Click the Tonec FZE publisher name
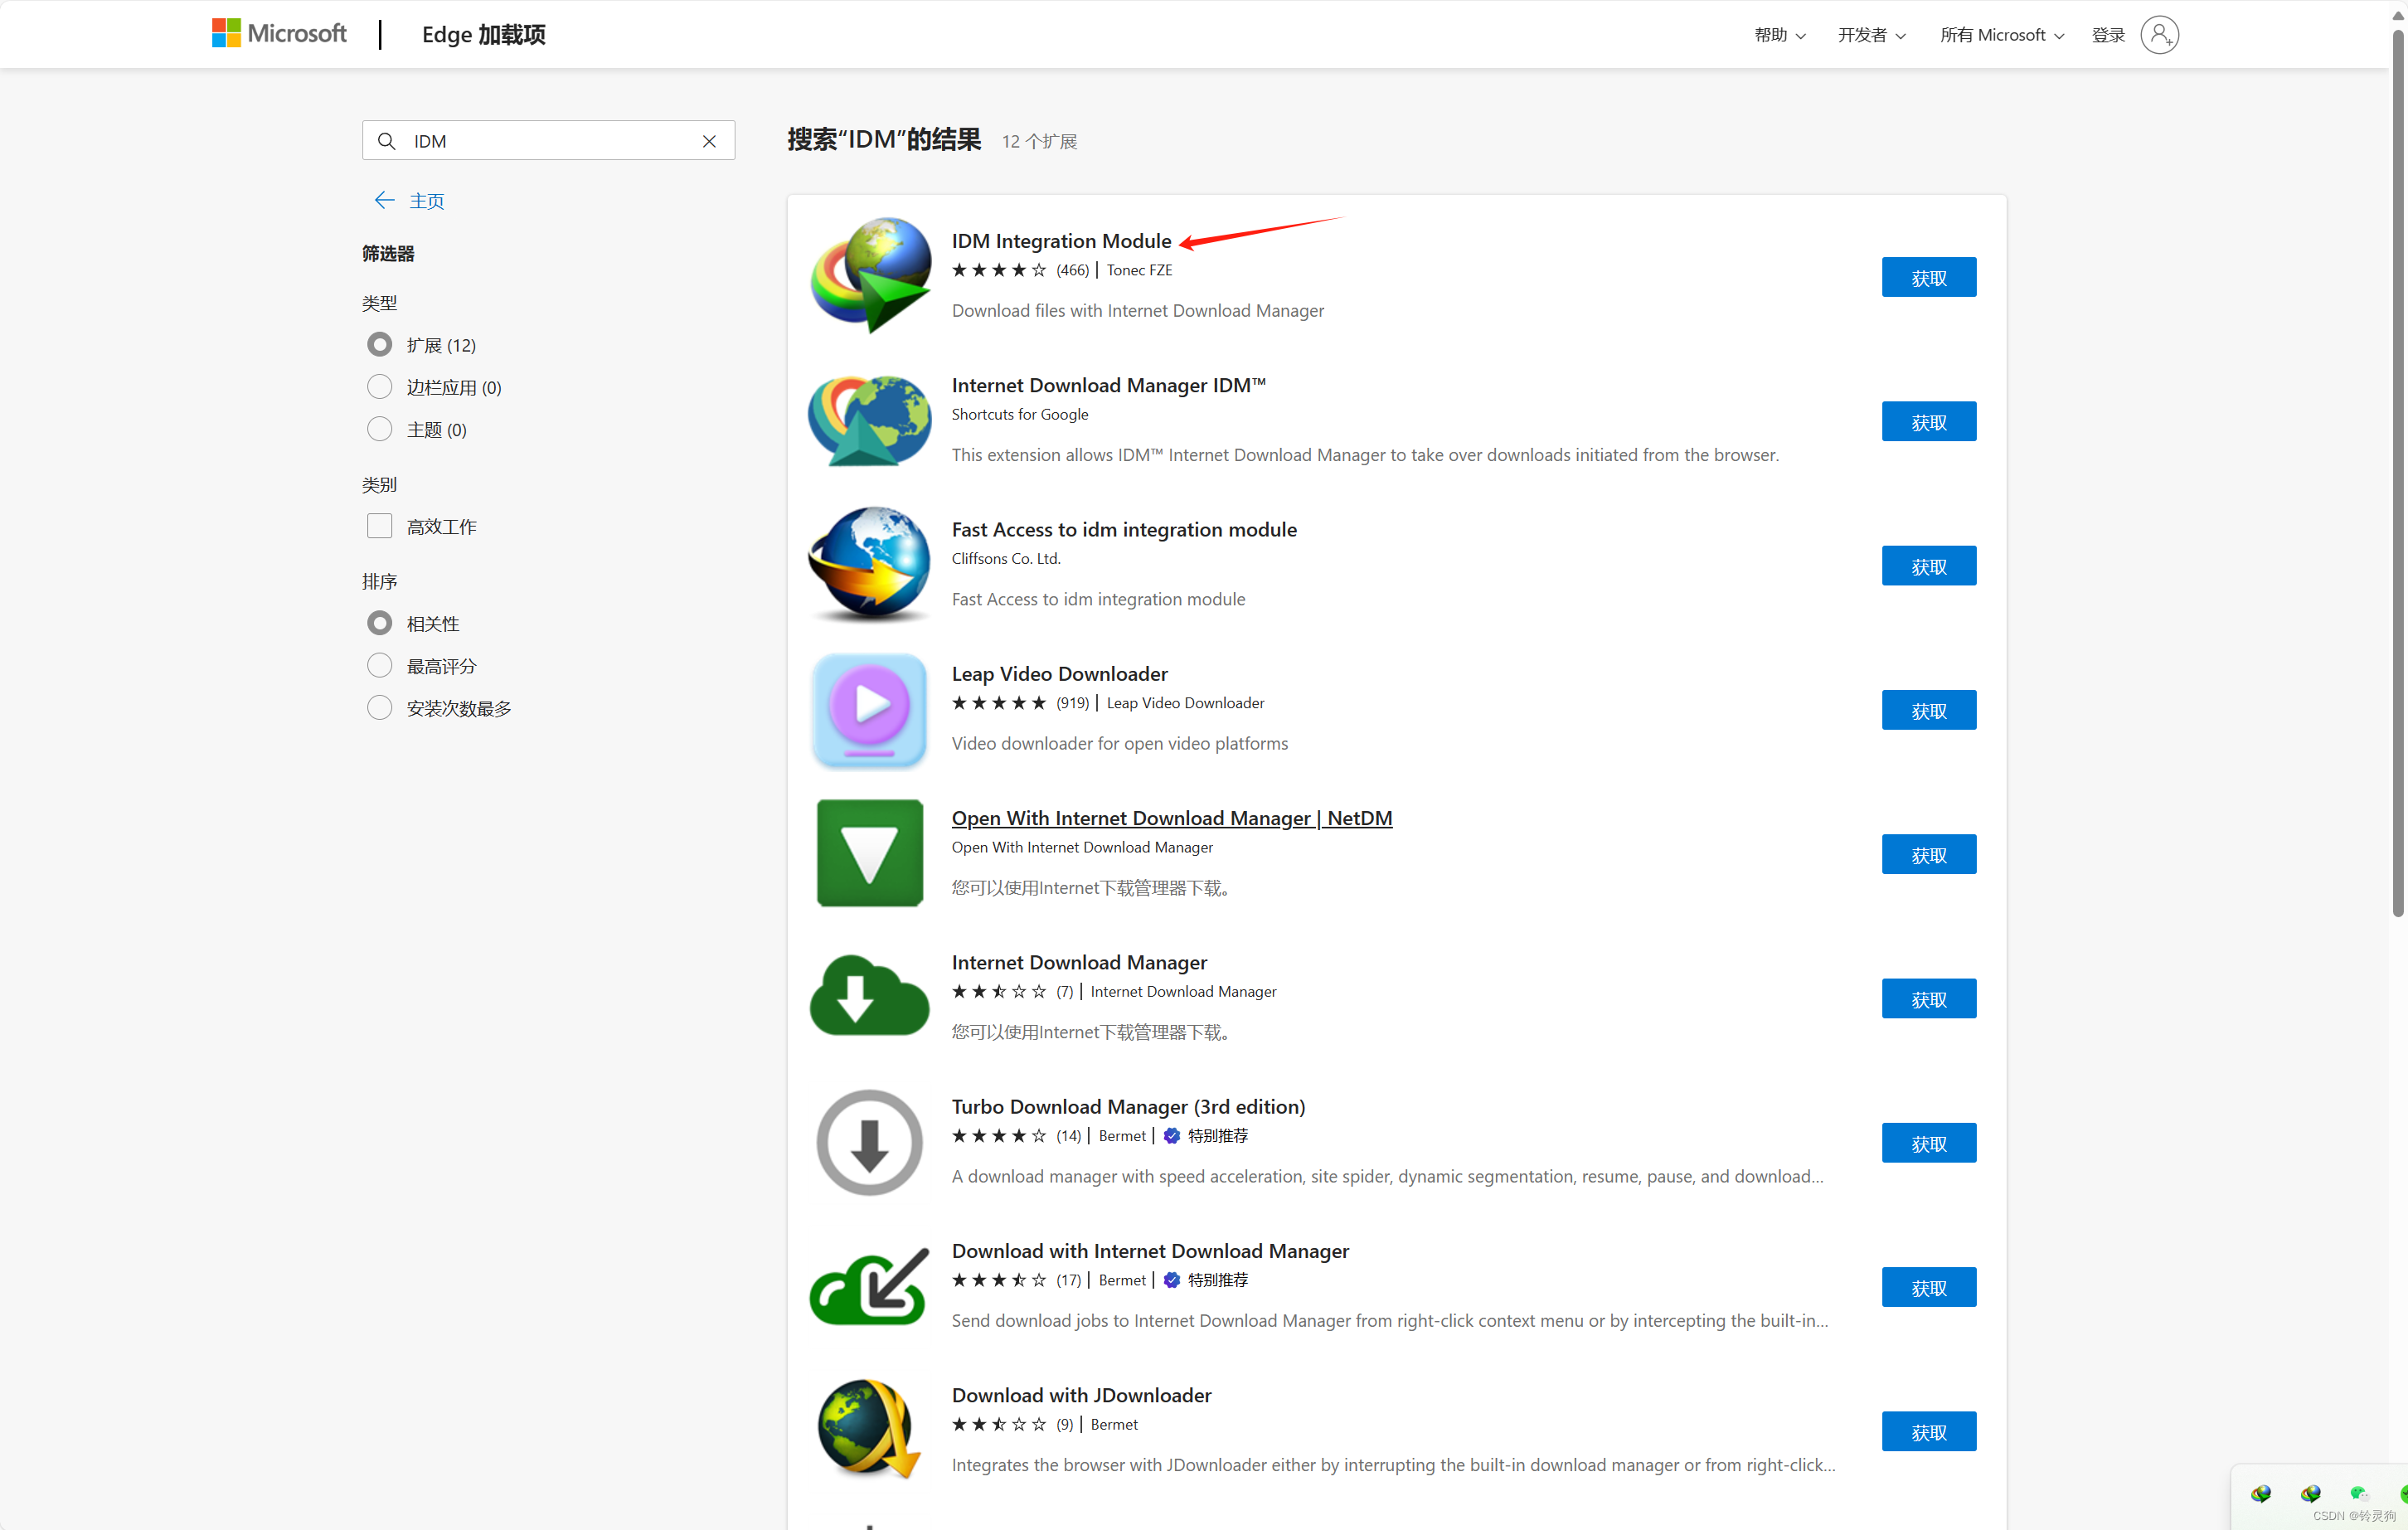Image resolution: width=2408 pixels, height=1530 pixels. click(1139, 270)
